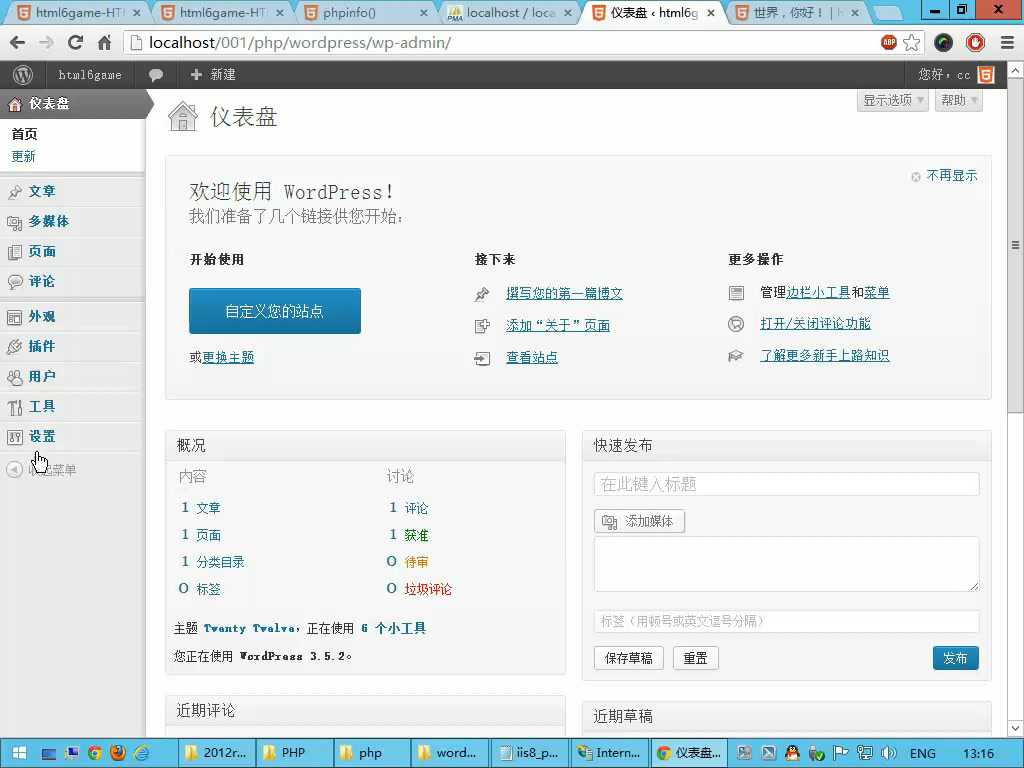Image resolution: width=1024 pixels, height=768 pixels.
Task: Click the bookmark star icon
Action: [912, 43]
